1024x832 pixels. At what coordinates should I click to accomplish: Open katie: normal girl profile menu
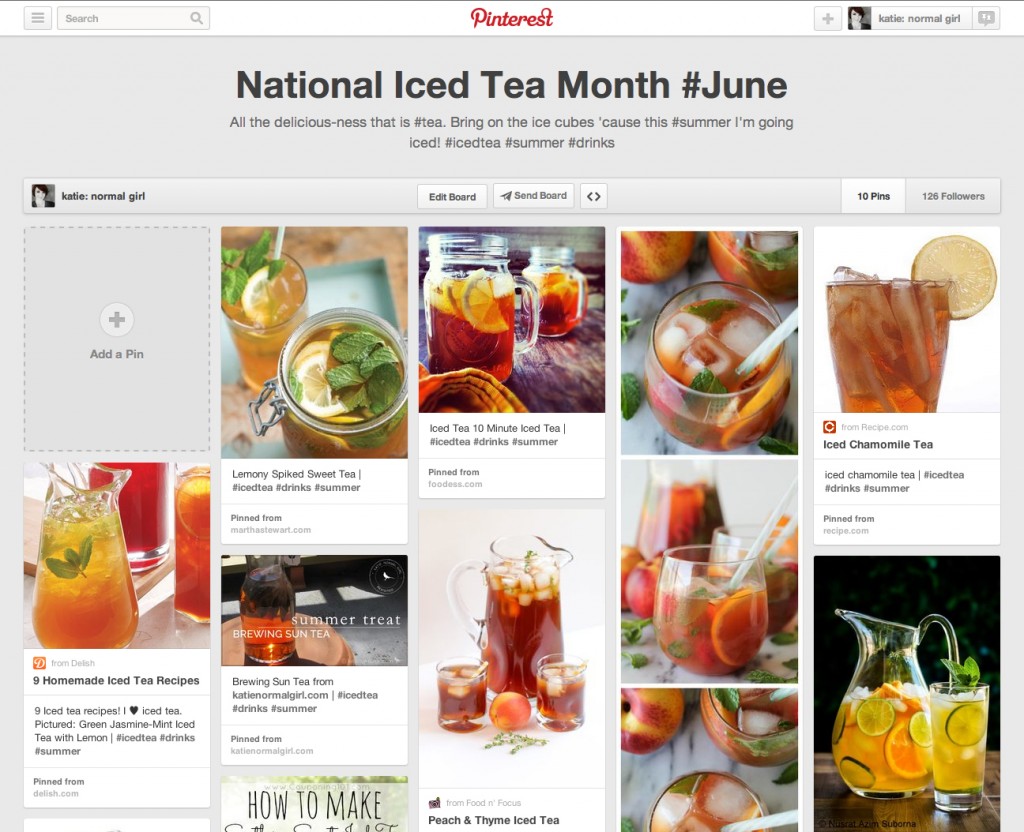[x=910, y=18]
